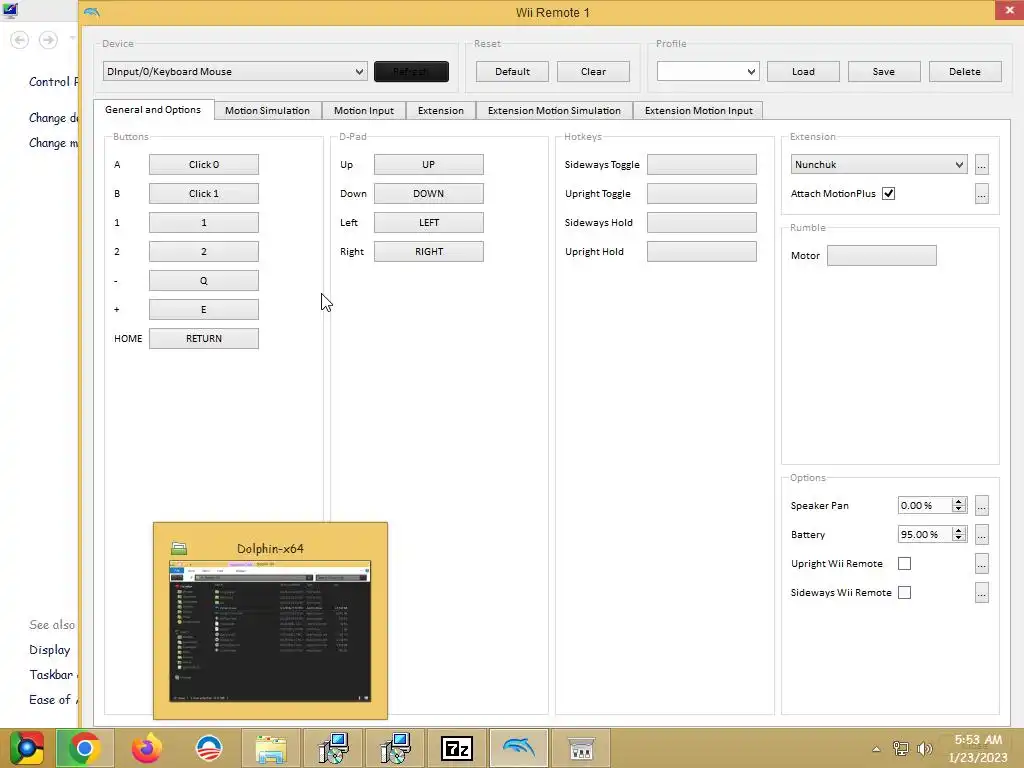Open the network tray icon
1024x768 pixels.
pyautogui.click(x=901, y=748)
